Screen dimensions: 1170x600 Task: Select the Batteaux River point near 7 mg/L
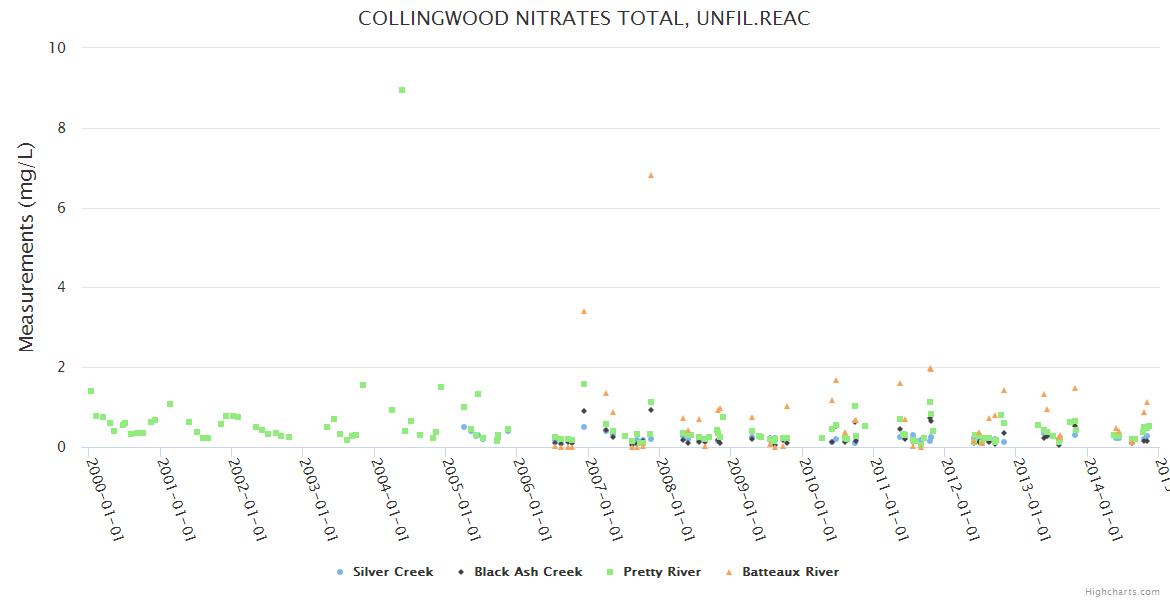(651, 175)
